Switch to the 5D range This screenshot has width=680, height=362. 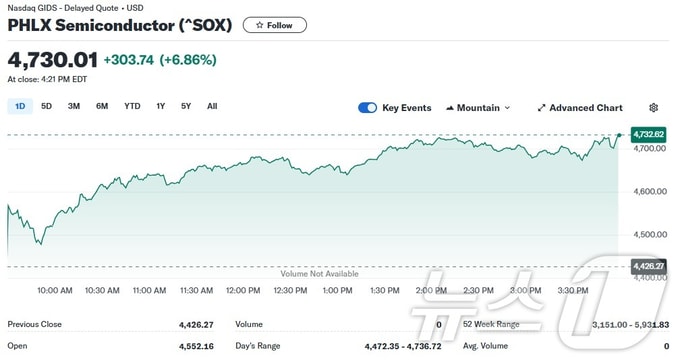point(46,106)
